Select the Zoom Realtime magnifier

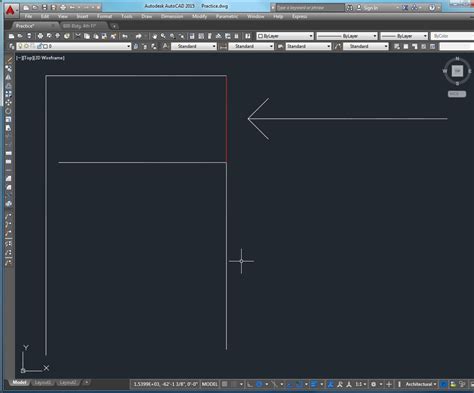(163, 36)
